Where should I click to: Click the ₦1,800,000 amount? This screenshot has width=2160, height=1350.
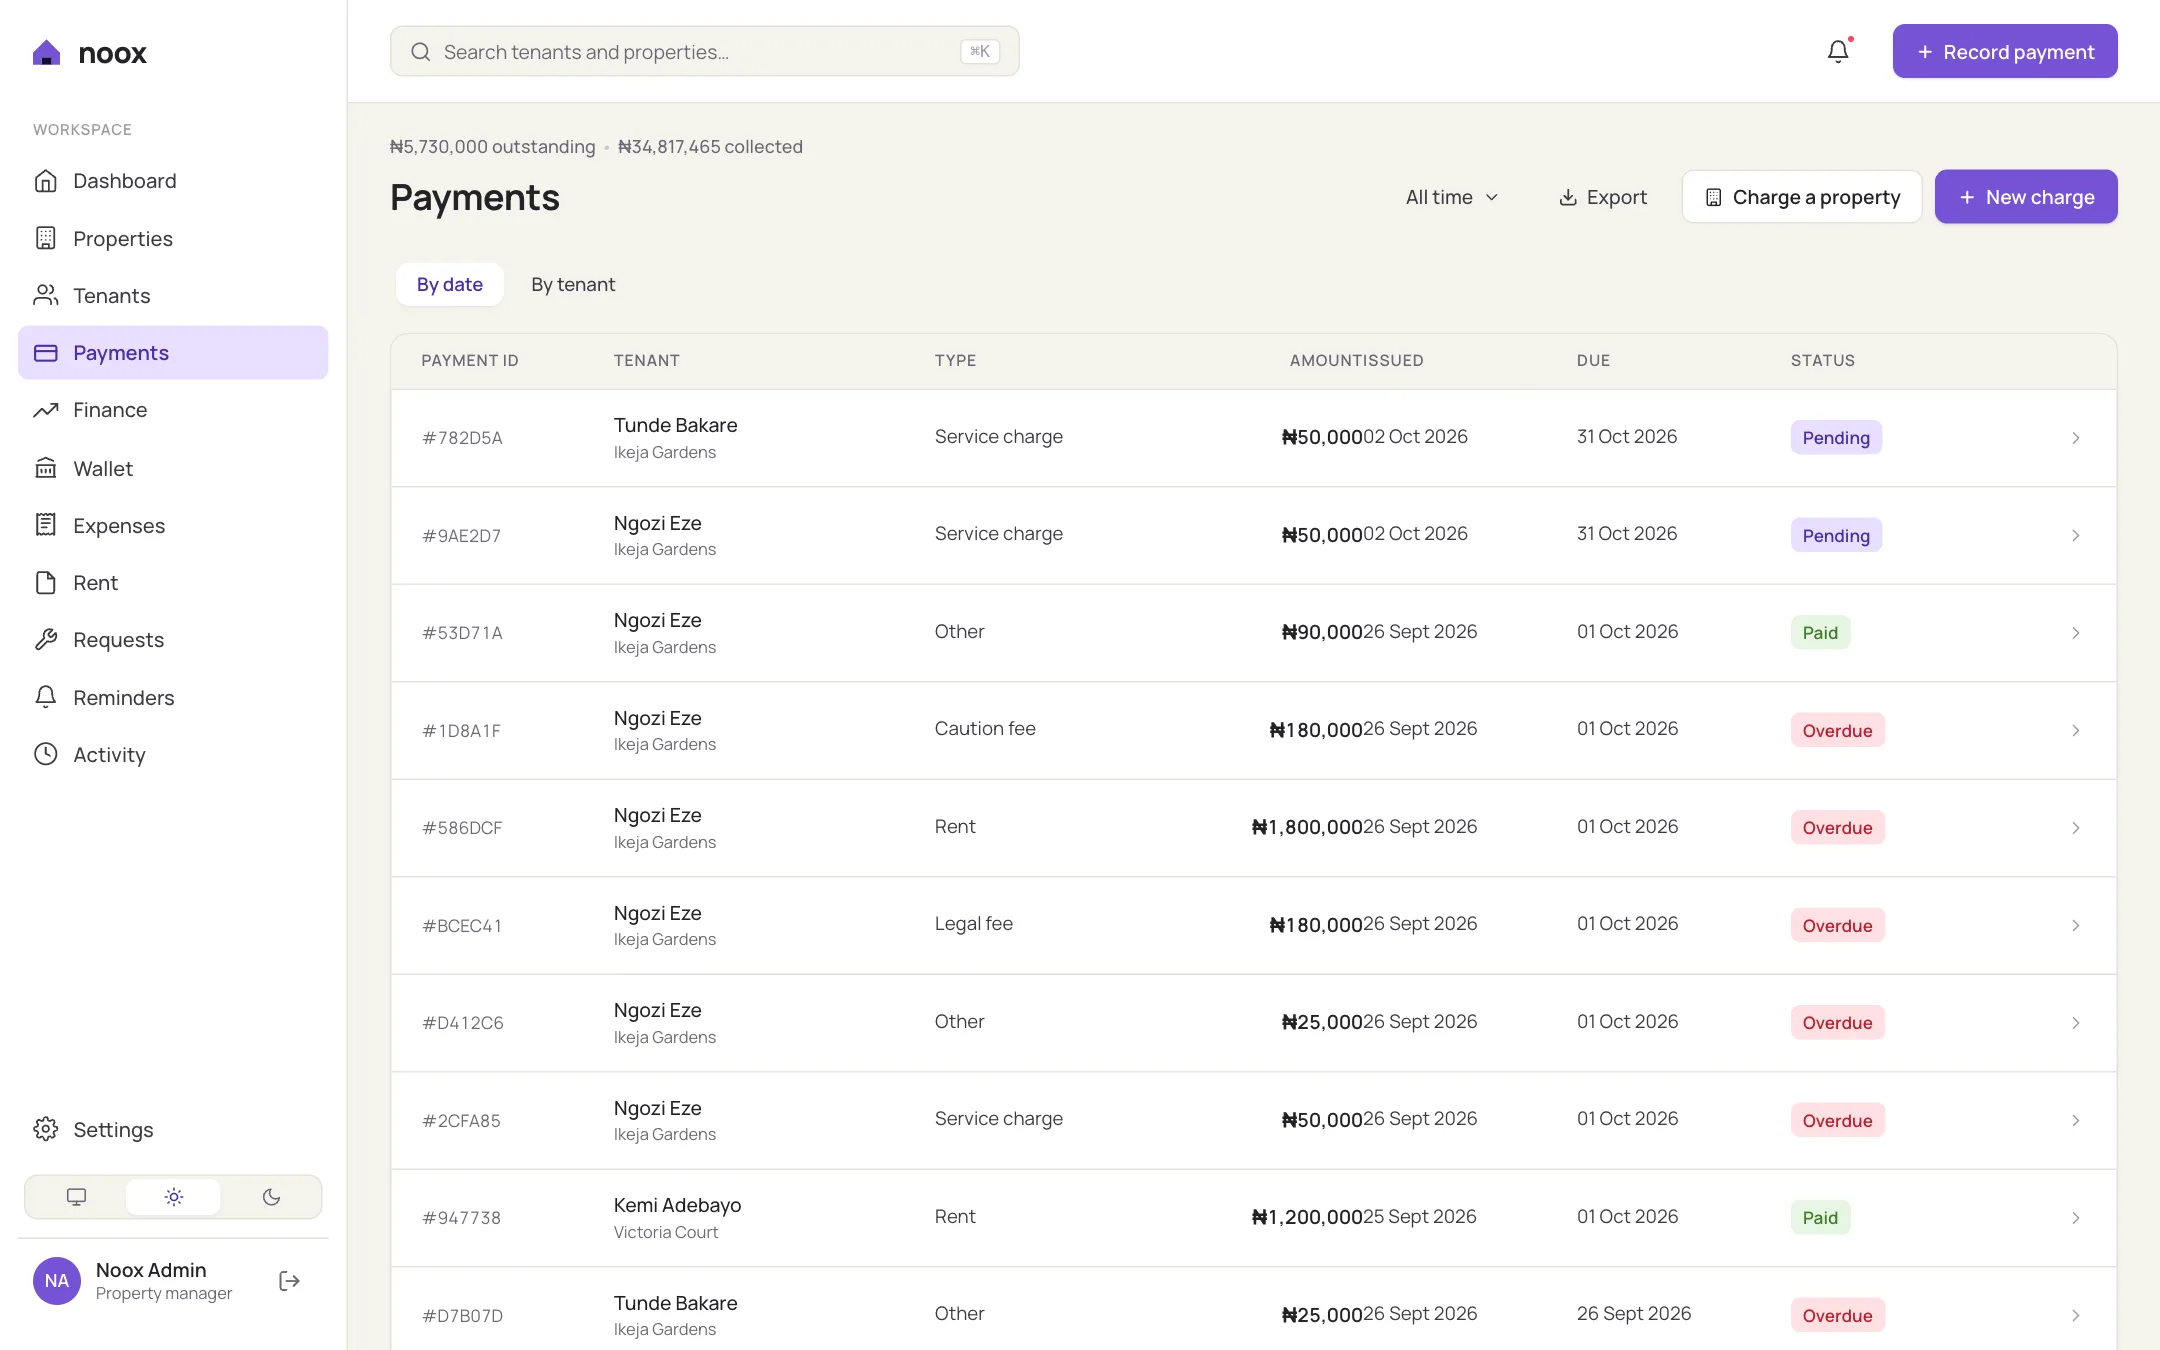(1307, 827)
